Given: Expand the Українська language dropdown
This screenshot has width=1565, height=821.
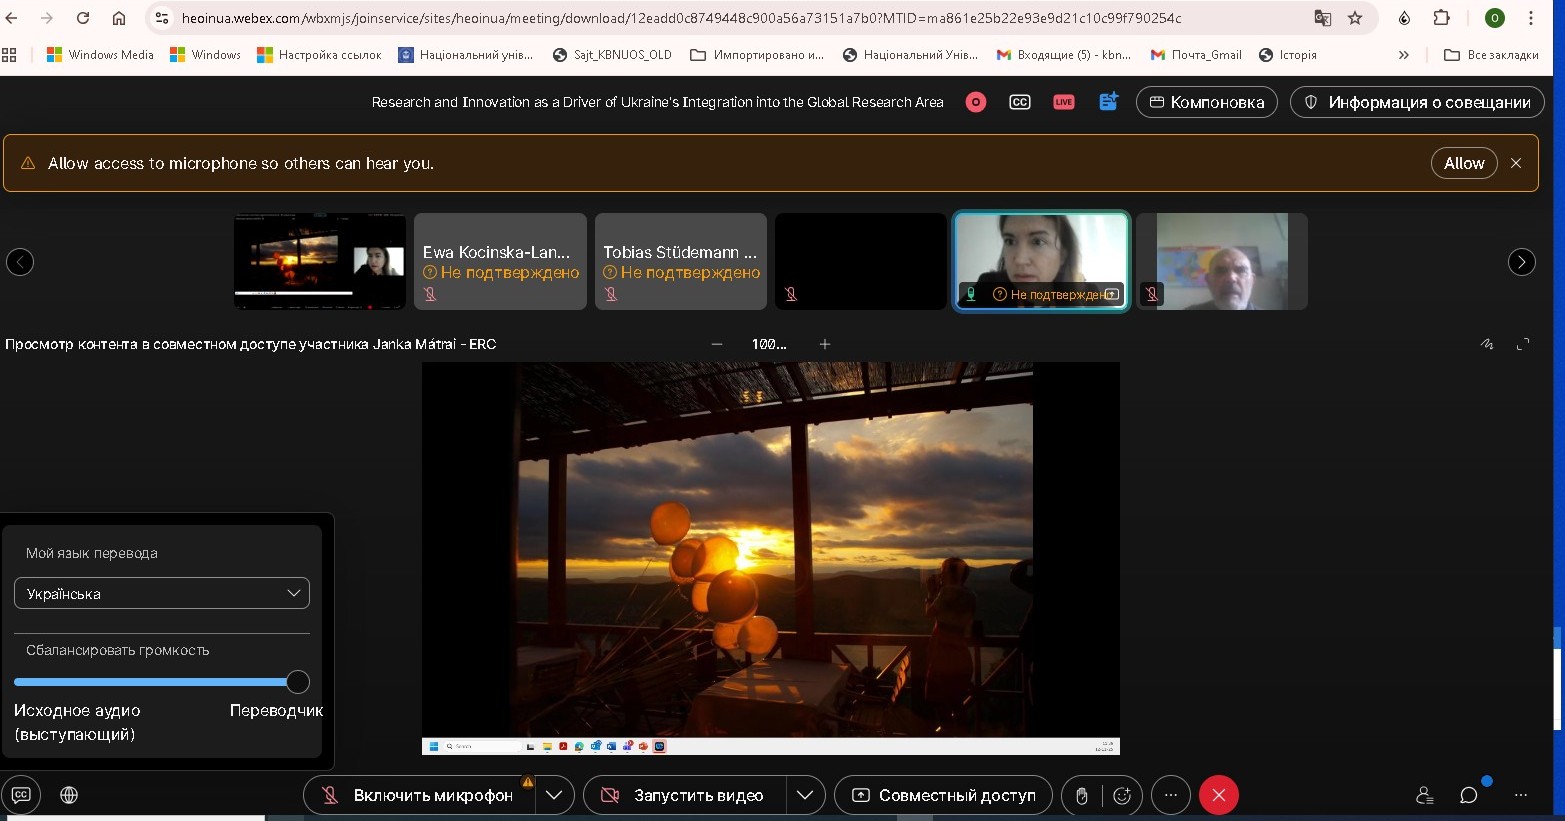Looking at the screenshot, I should coord(162,593).
